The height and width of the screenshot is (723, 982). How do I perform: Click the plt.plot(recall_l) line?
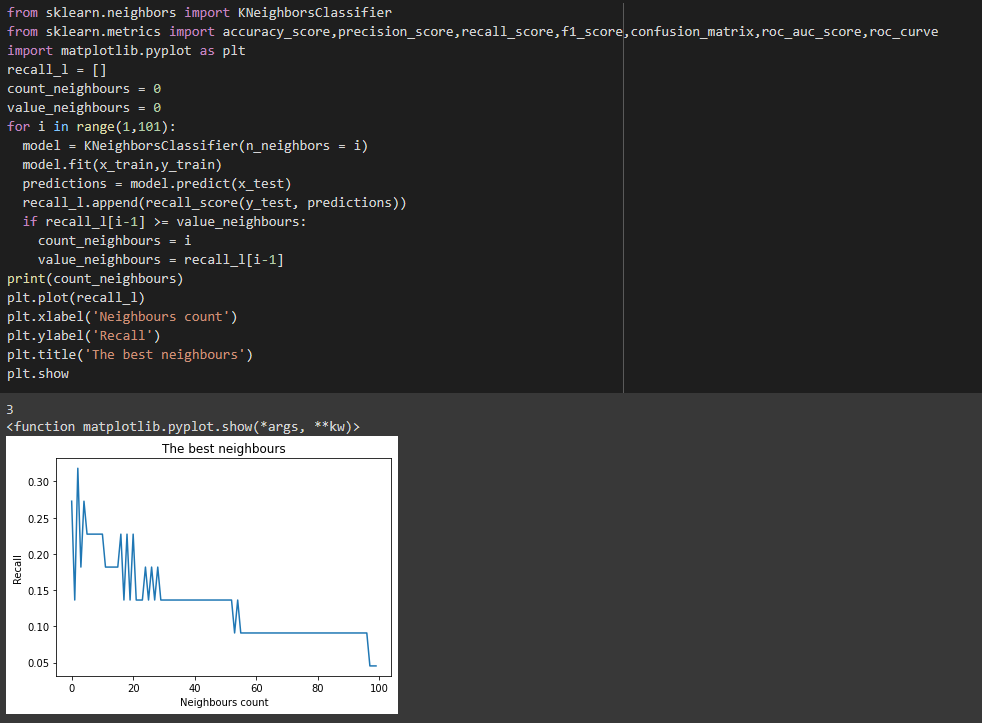coord(76,298)
